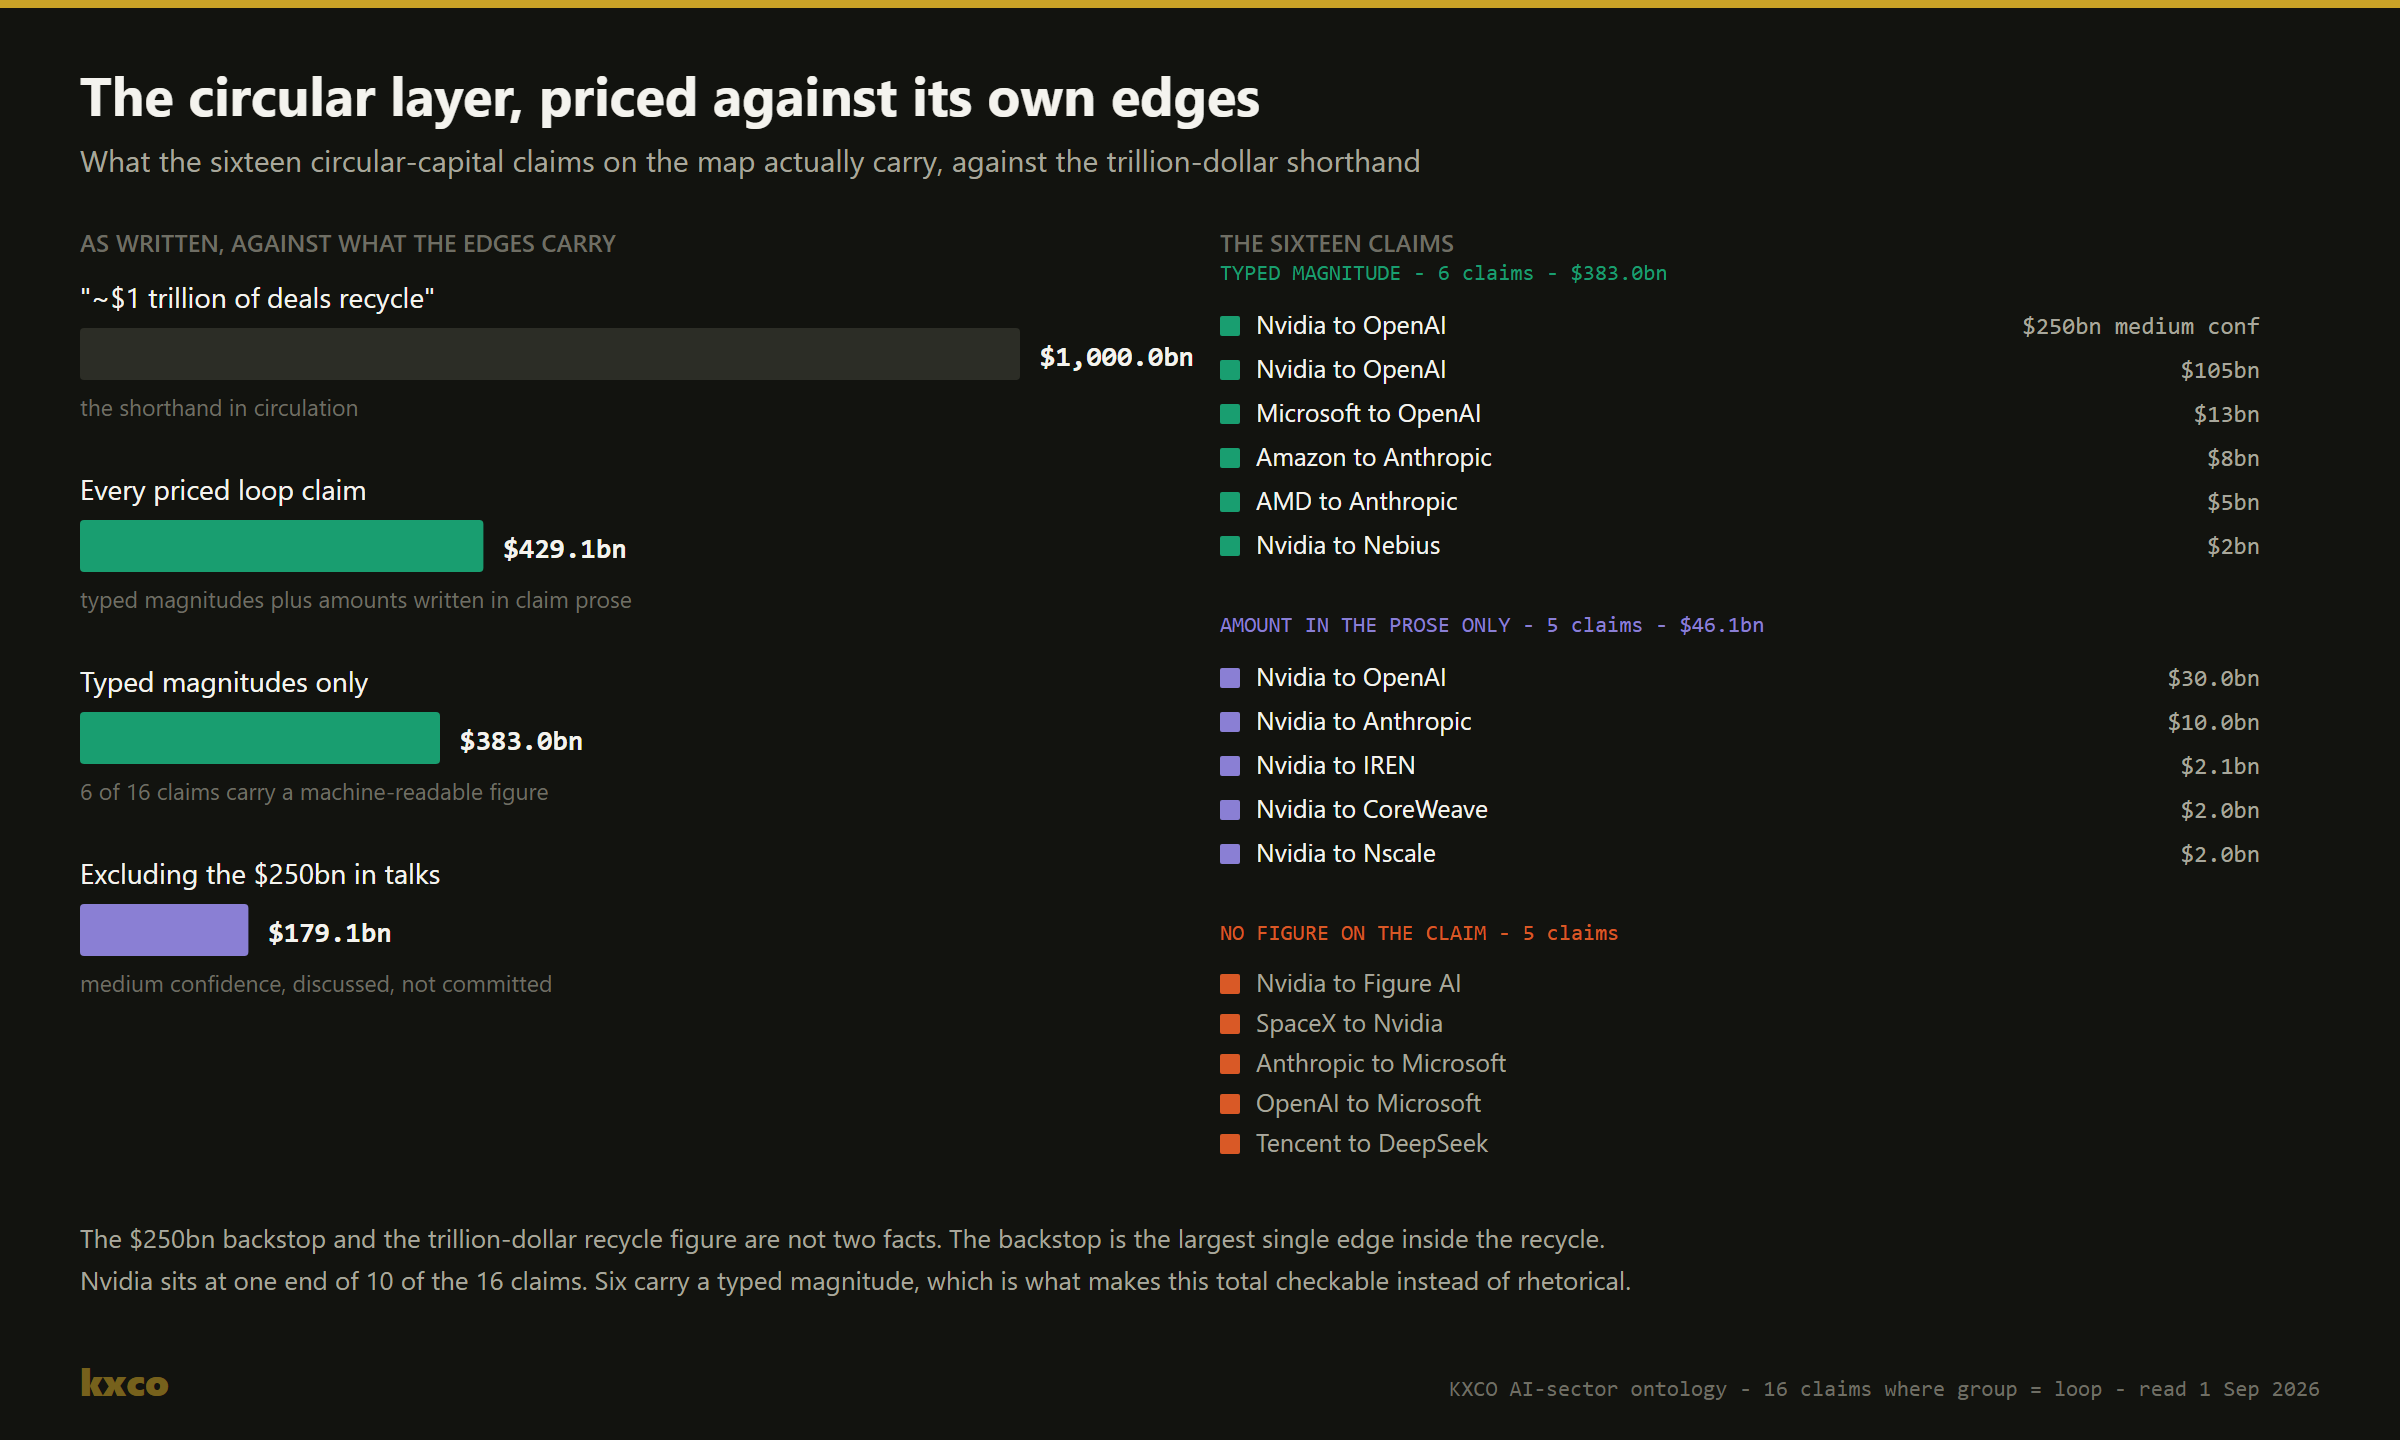Click the Excluding the $250bn in talks label
The height and width of the screenshot is (1440, 2400).
(x=260, y=875)
